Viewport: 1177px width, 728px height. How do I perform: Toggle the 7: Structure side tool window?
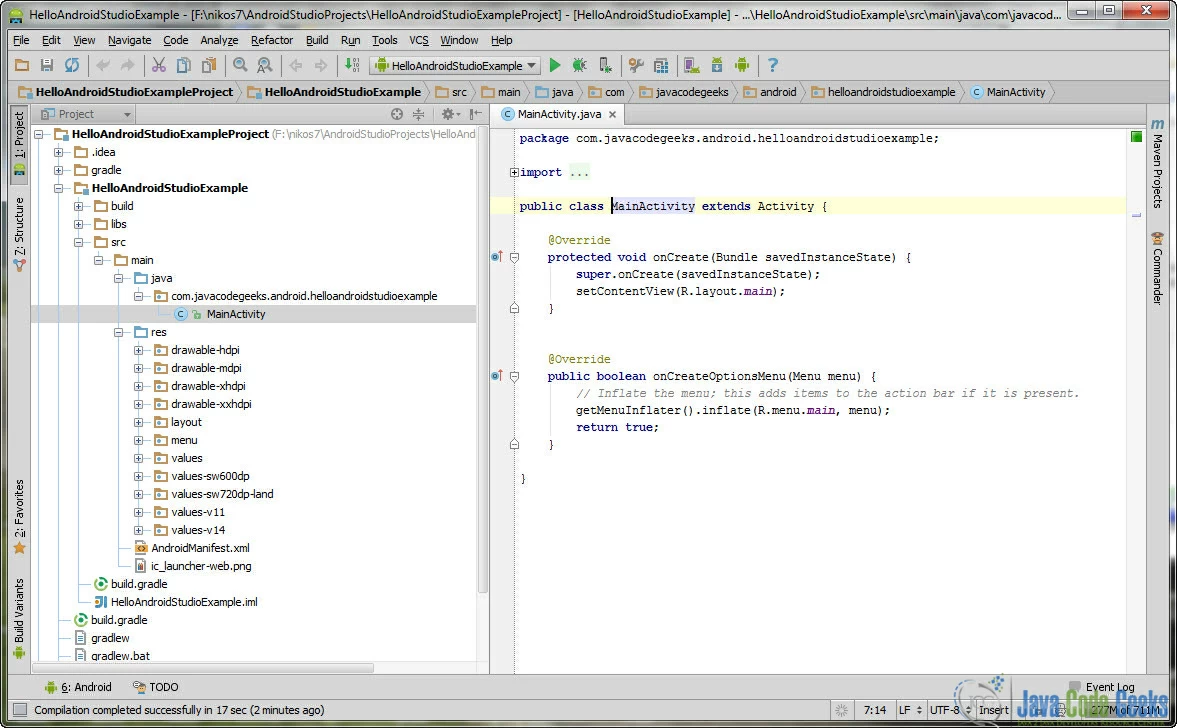[20, 234]
